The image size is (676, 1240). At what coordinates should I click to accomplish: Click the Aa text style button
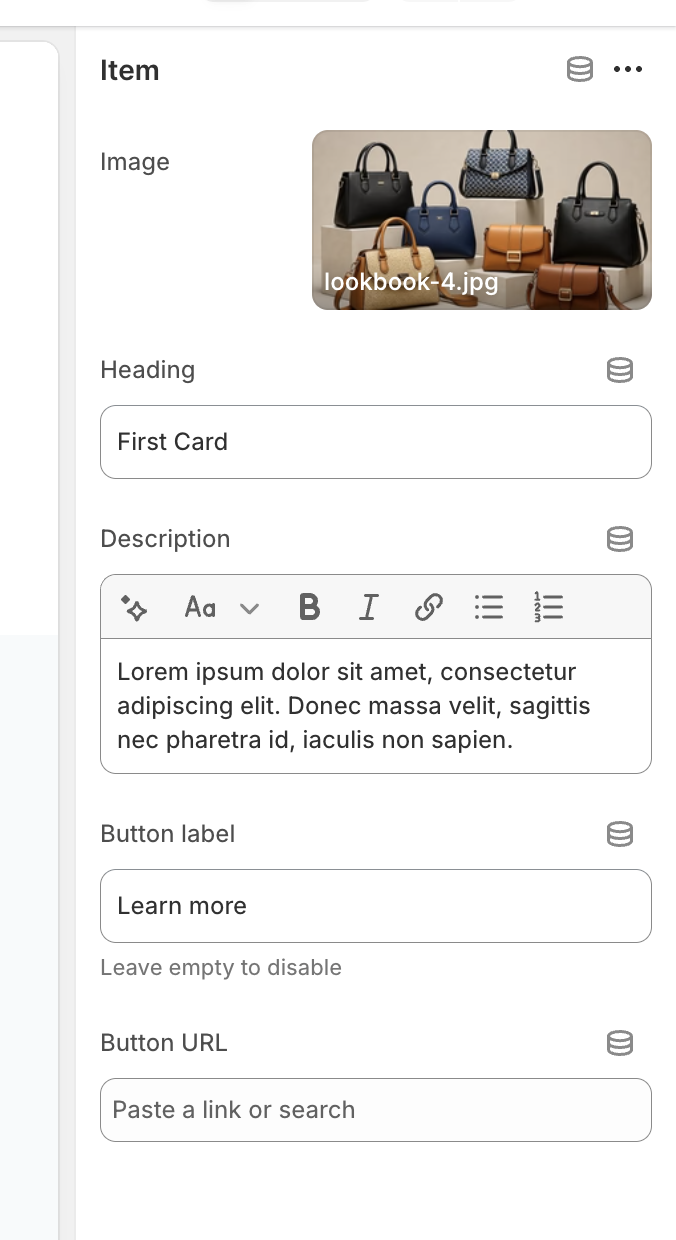200,607
